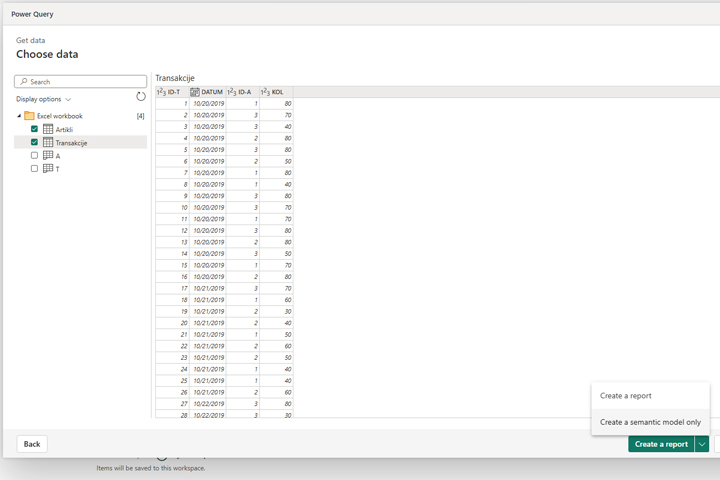Image resolution: width=720 pixels, height=480 pixels.
Task: Click the table icon next to Artikli
Action: pos(48,129)
